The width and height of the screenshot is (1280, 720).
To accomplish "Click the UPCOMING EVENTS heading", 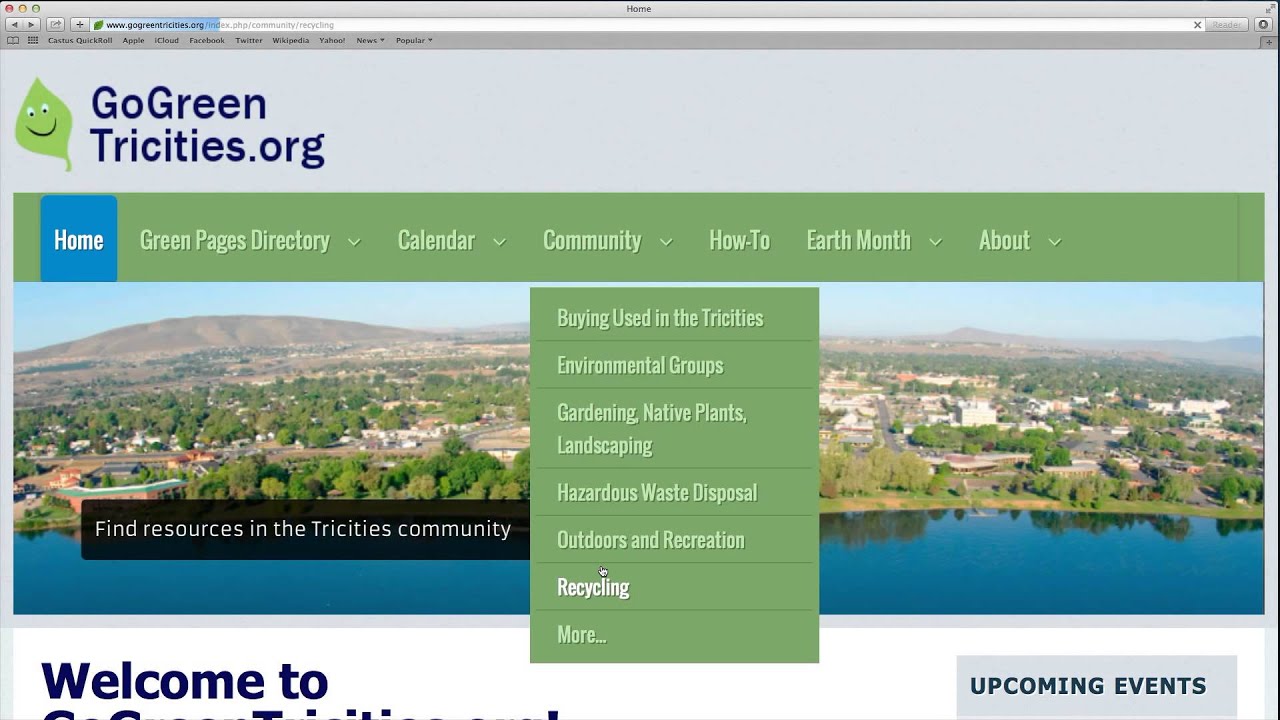I will point(1088,686).
